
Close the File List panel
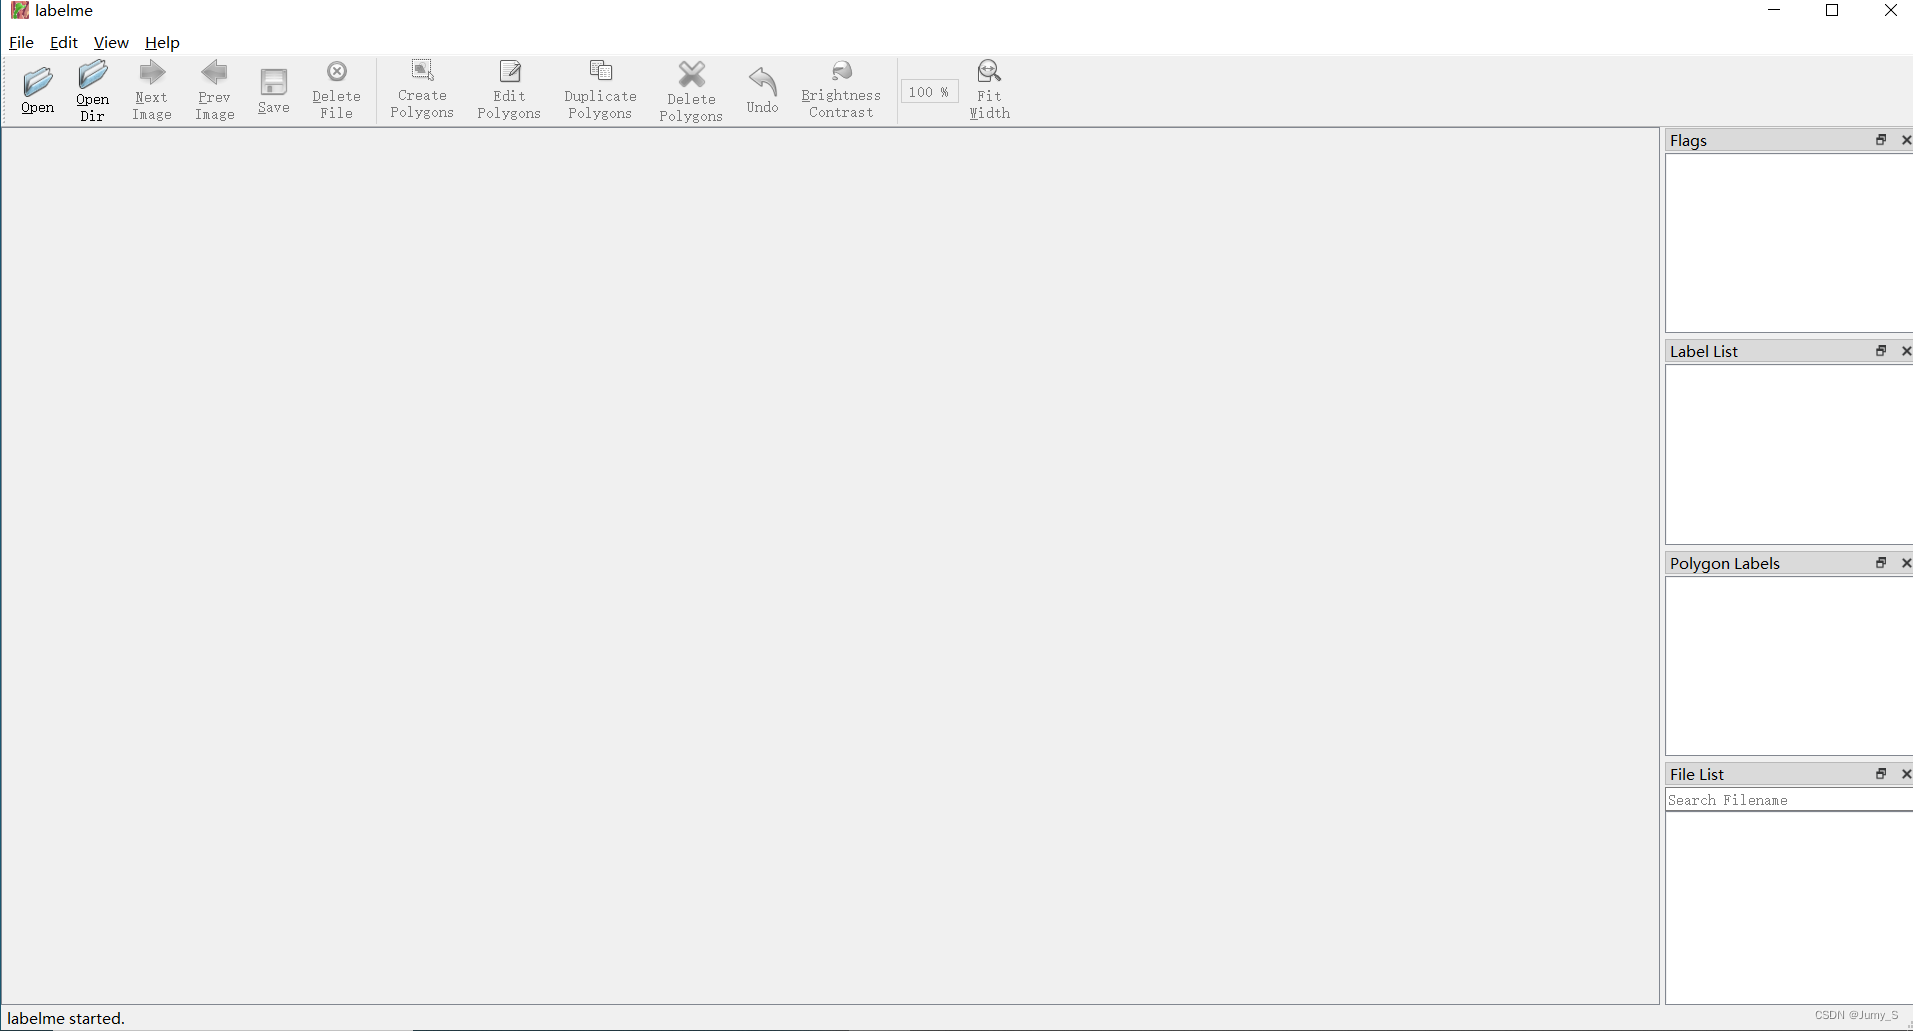[1906, 774]
